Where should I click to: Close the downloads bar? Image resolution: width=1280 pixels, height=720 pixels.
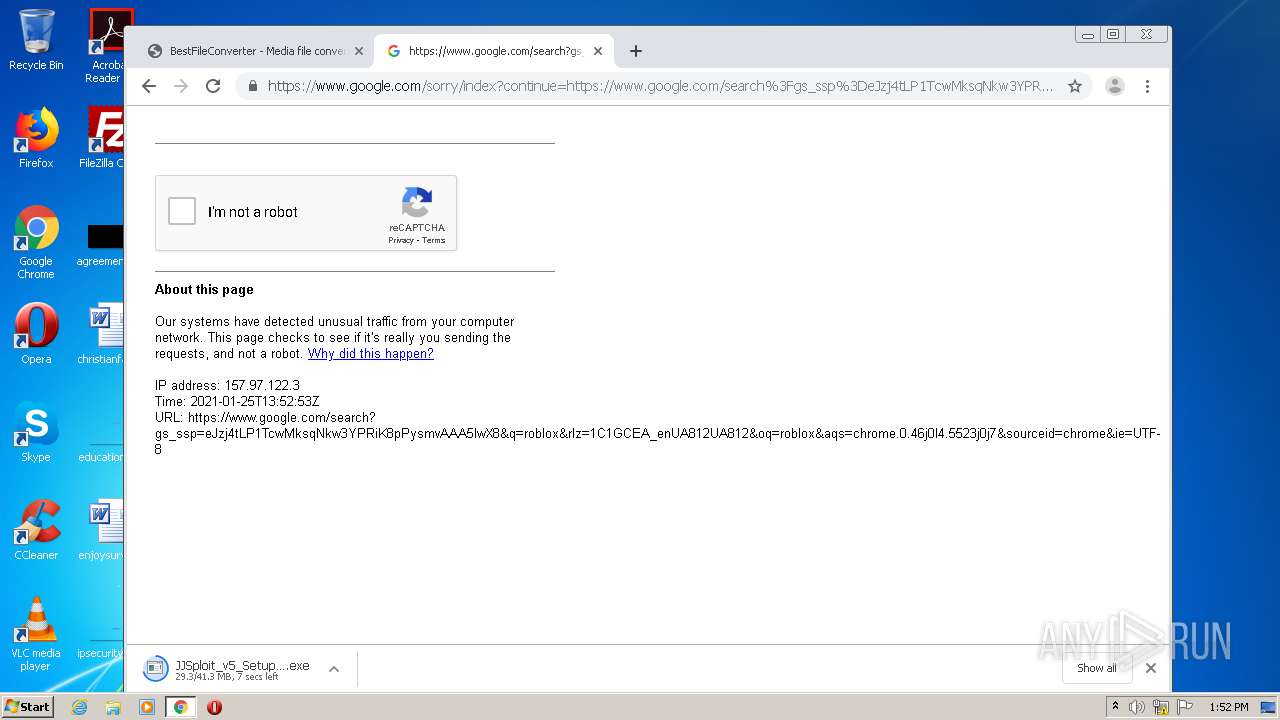(x=1151, y=668)
